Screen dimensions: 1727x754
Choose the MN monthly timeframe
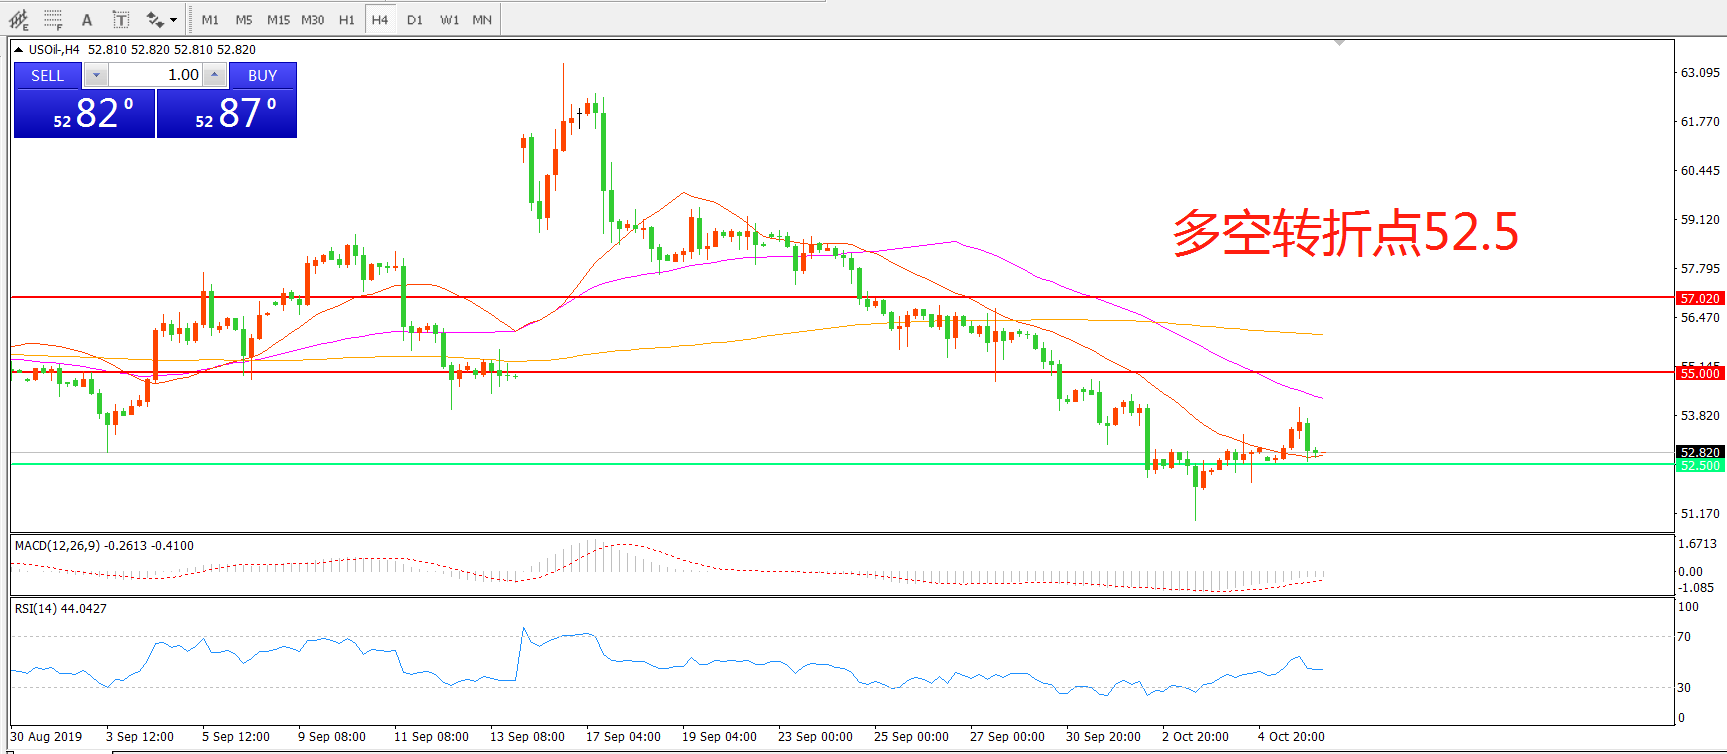pyautogui.click(x=482, y=19)
